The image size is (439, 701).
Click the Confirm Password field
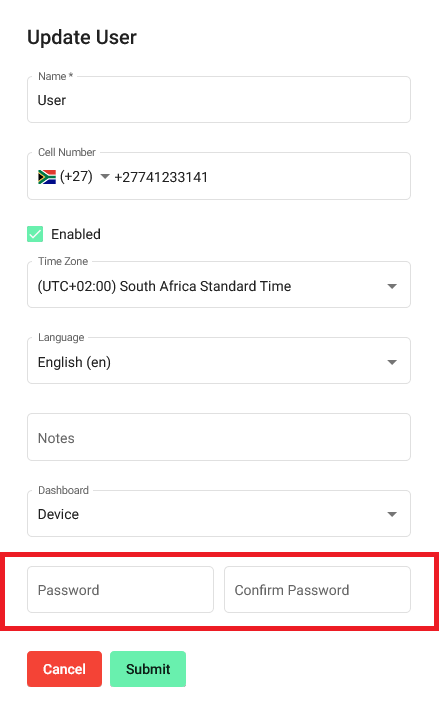[317, 590]
